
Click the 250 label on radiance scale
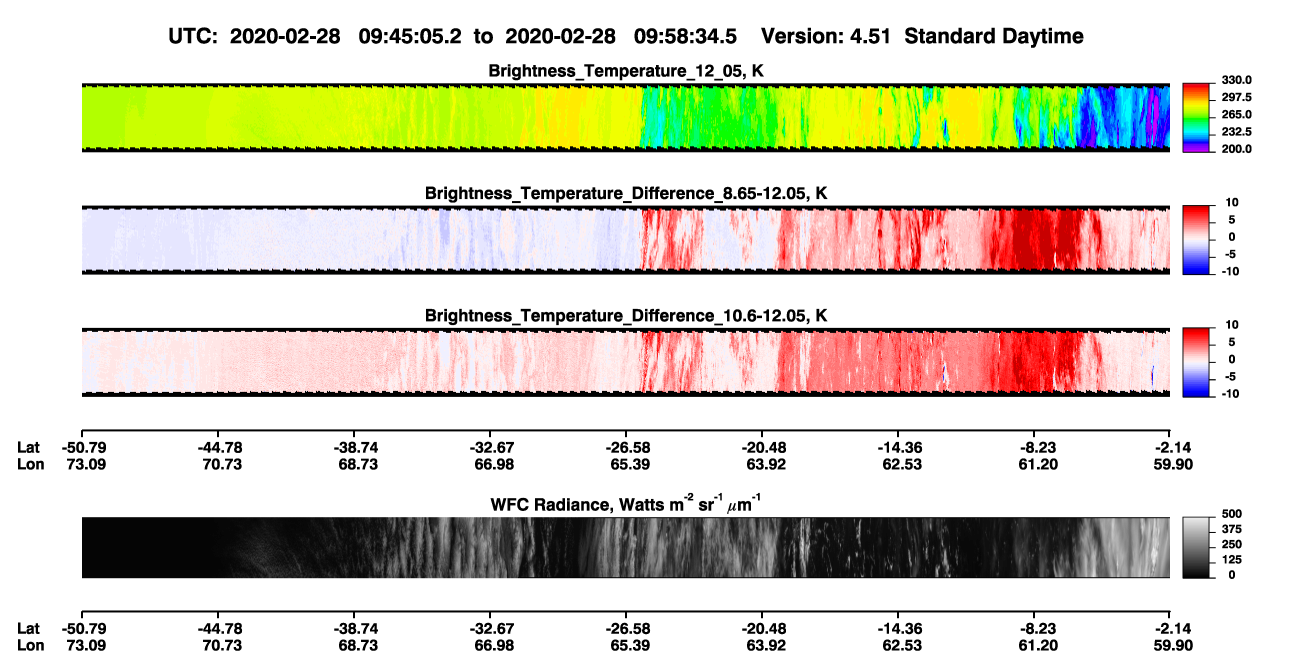coord(1230,544)
